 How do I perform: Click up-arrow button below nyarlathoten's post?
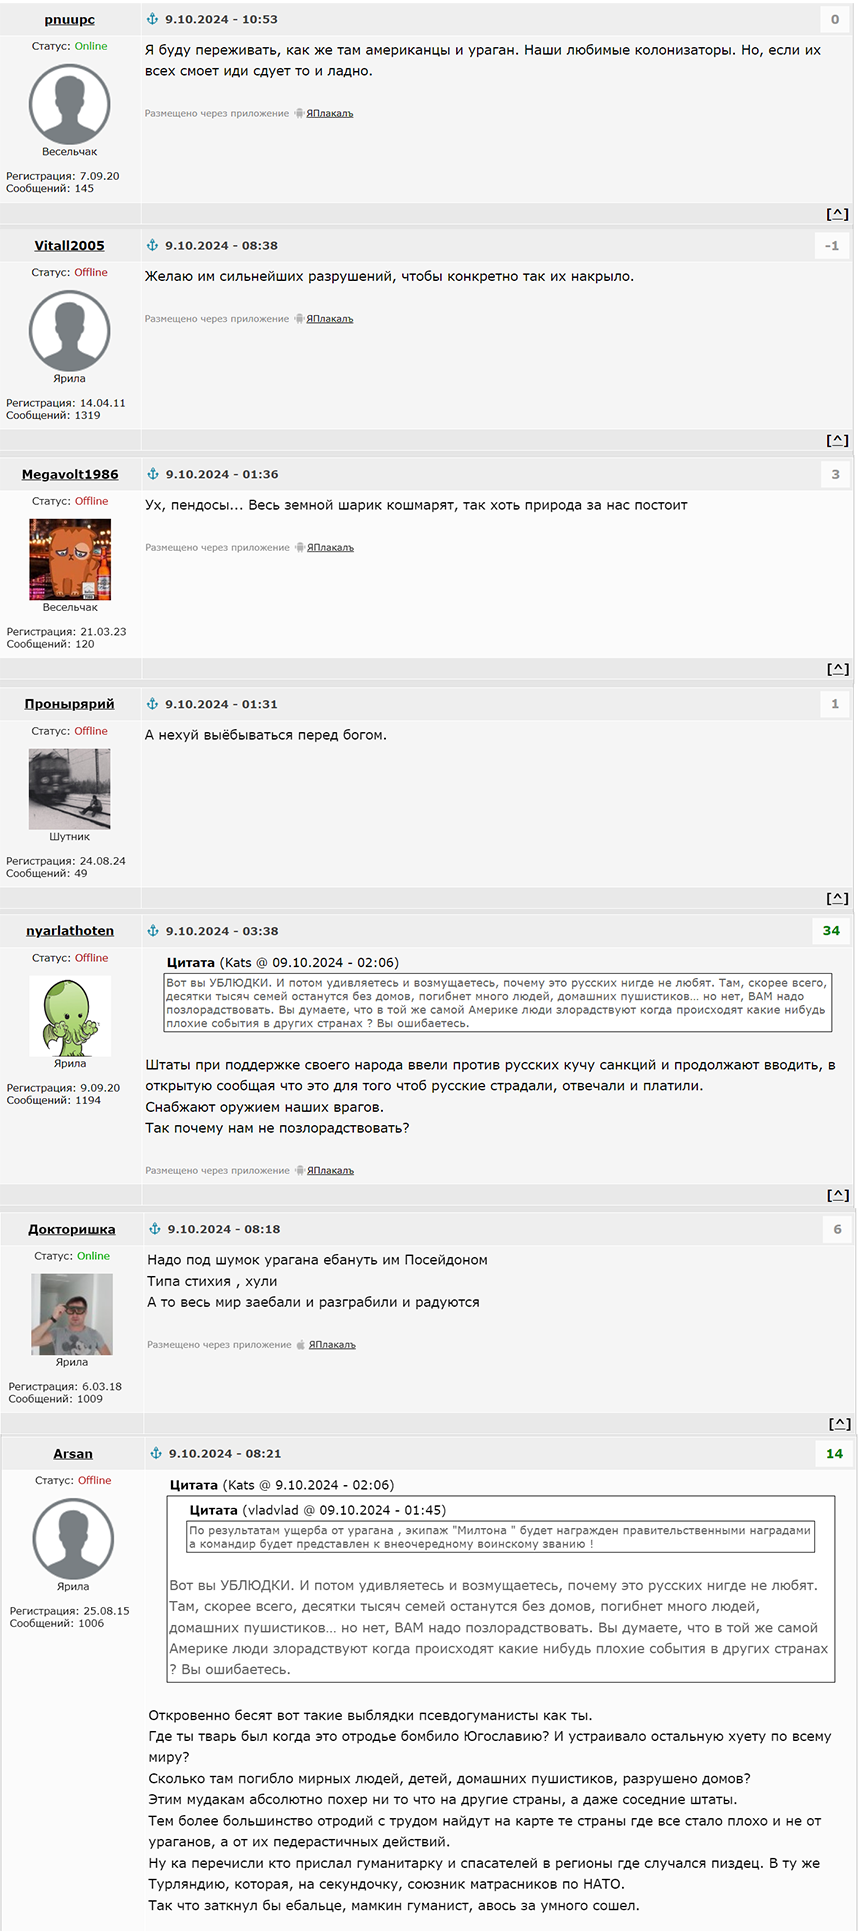838,1195
